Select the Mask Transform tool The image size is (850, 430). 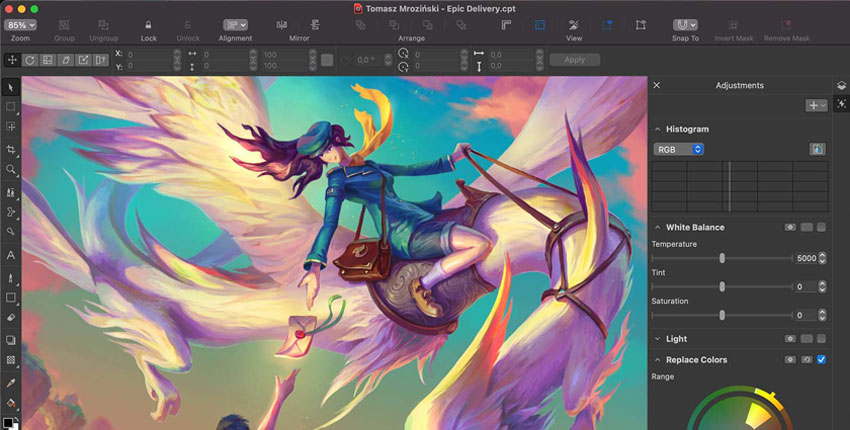(11, 126)
